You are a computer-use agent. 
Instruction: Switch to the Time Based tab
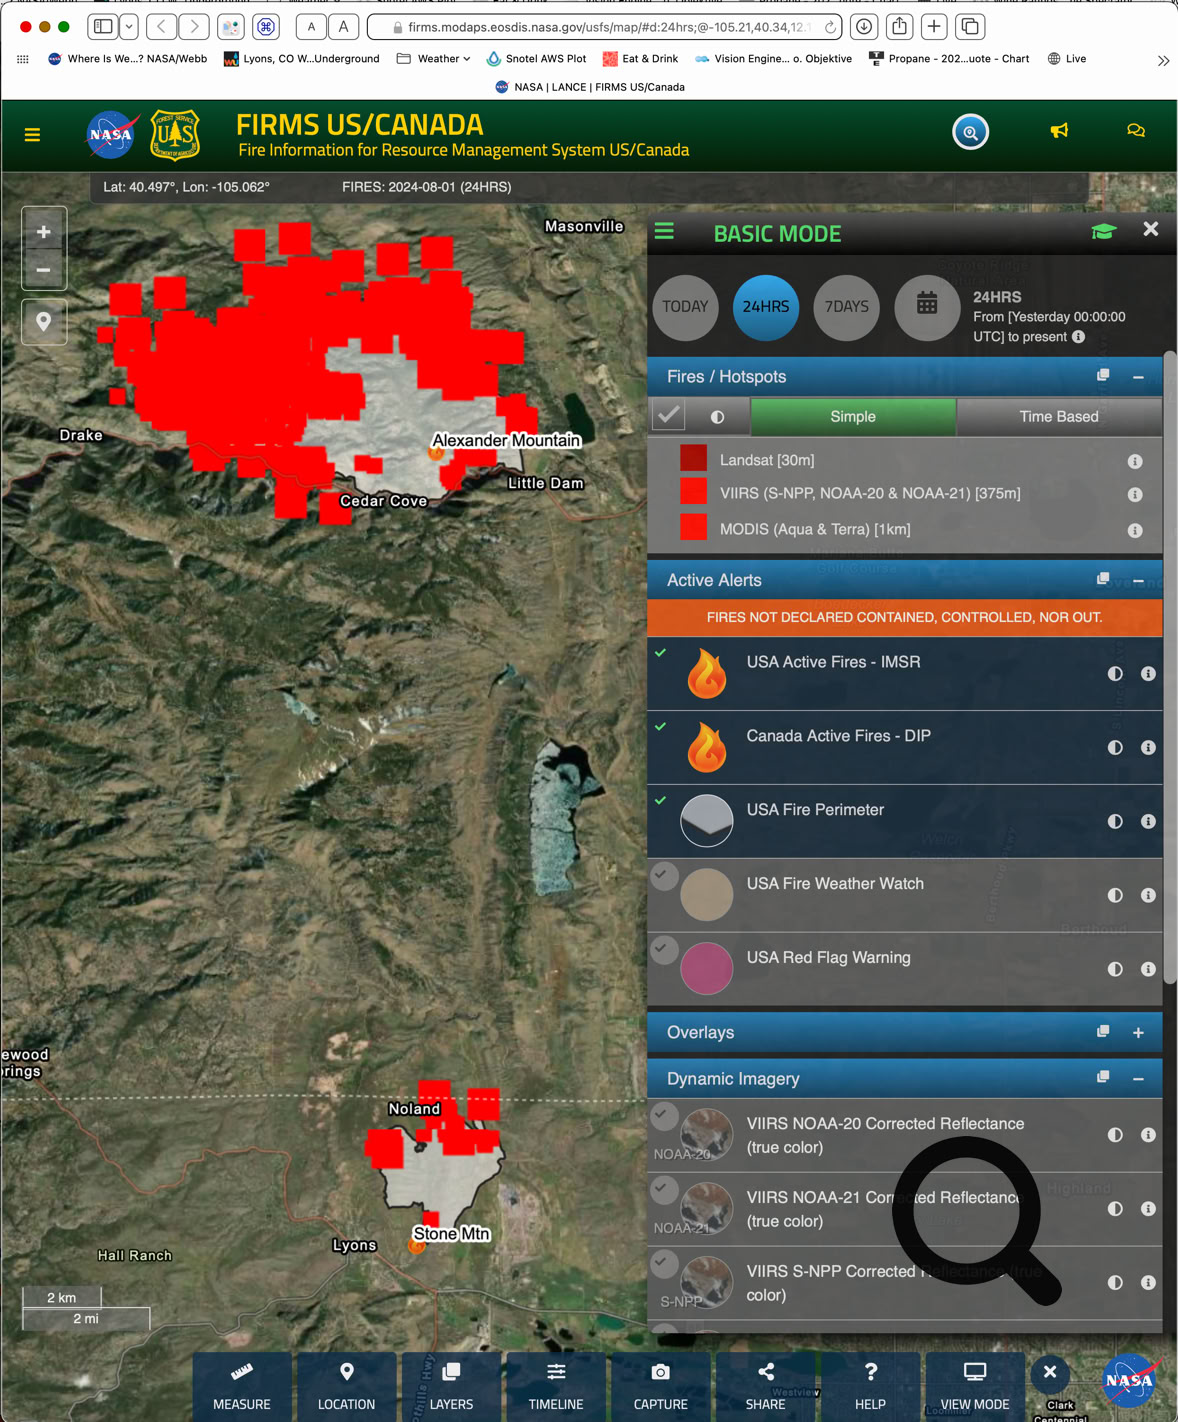pos(1058,416)
